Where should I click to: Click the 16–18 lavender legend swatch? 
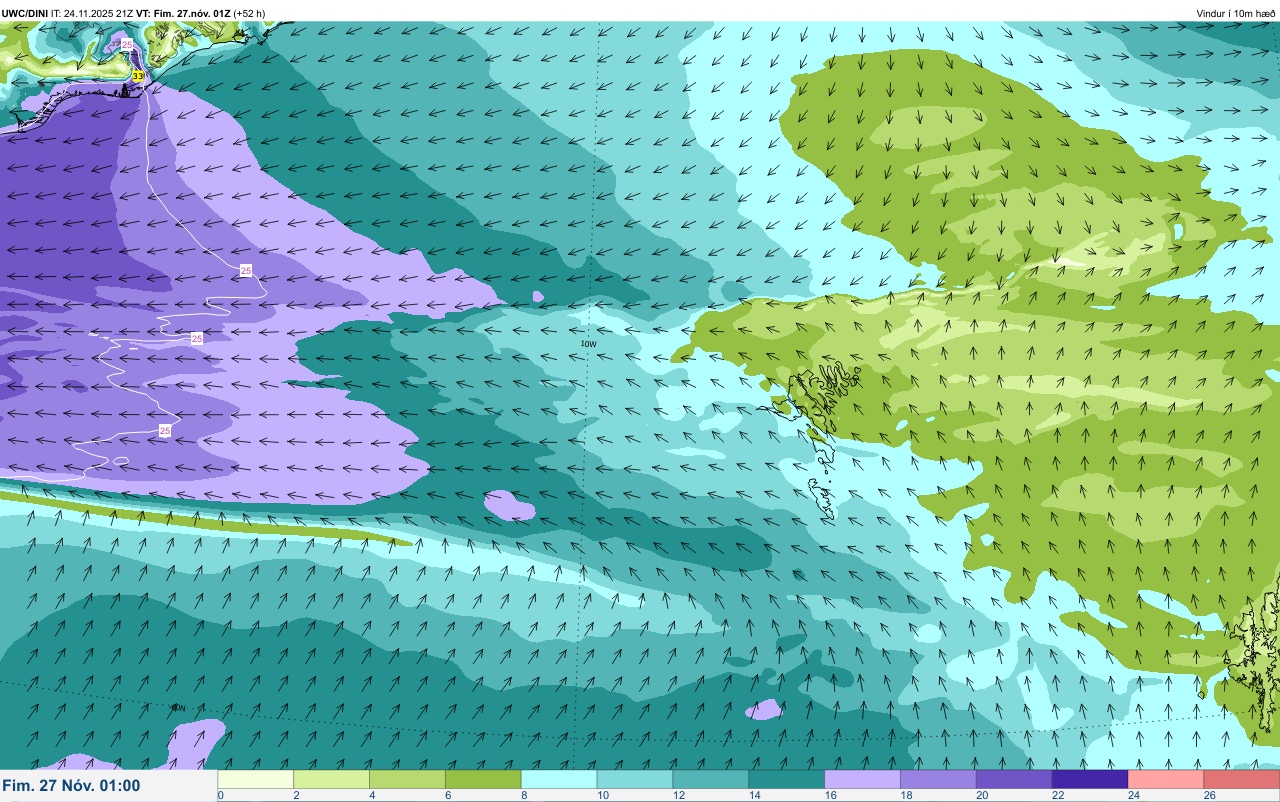coord(863,779)
